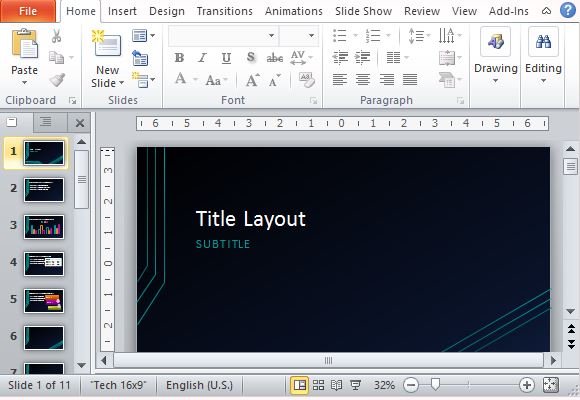Expand the Drawing group button
This screenshot has height=400, width=580.
pos(496,56)
